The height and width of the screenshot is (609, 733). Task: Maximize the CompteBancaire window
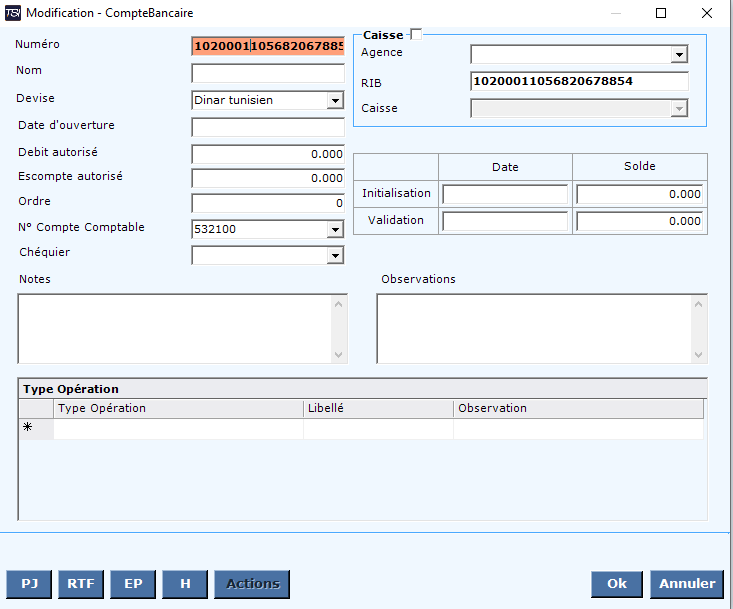(661, 13)
